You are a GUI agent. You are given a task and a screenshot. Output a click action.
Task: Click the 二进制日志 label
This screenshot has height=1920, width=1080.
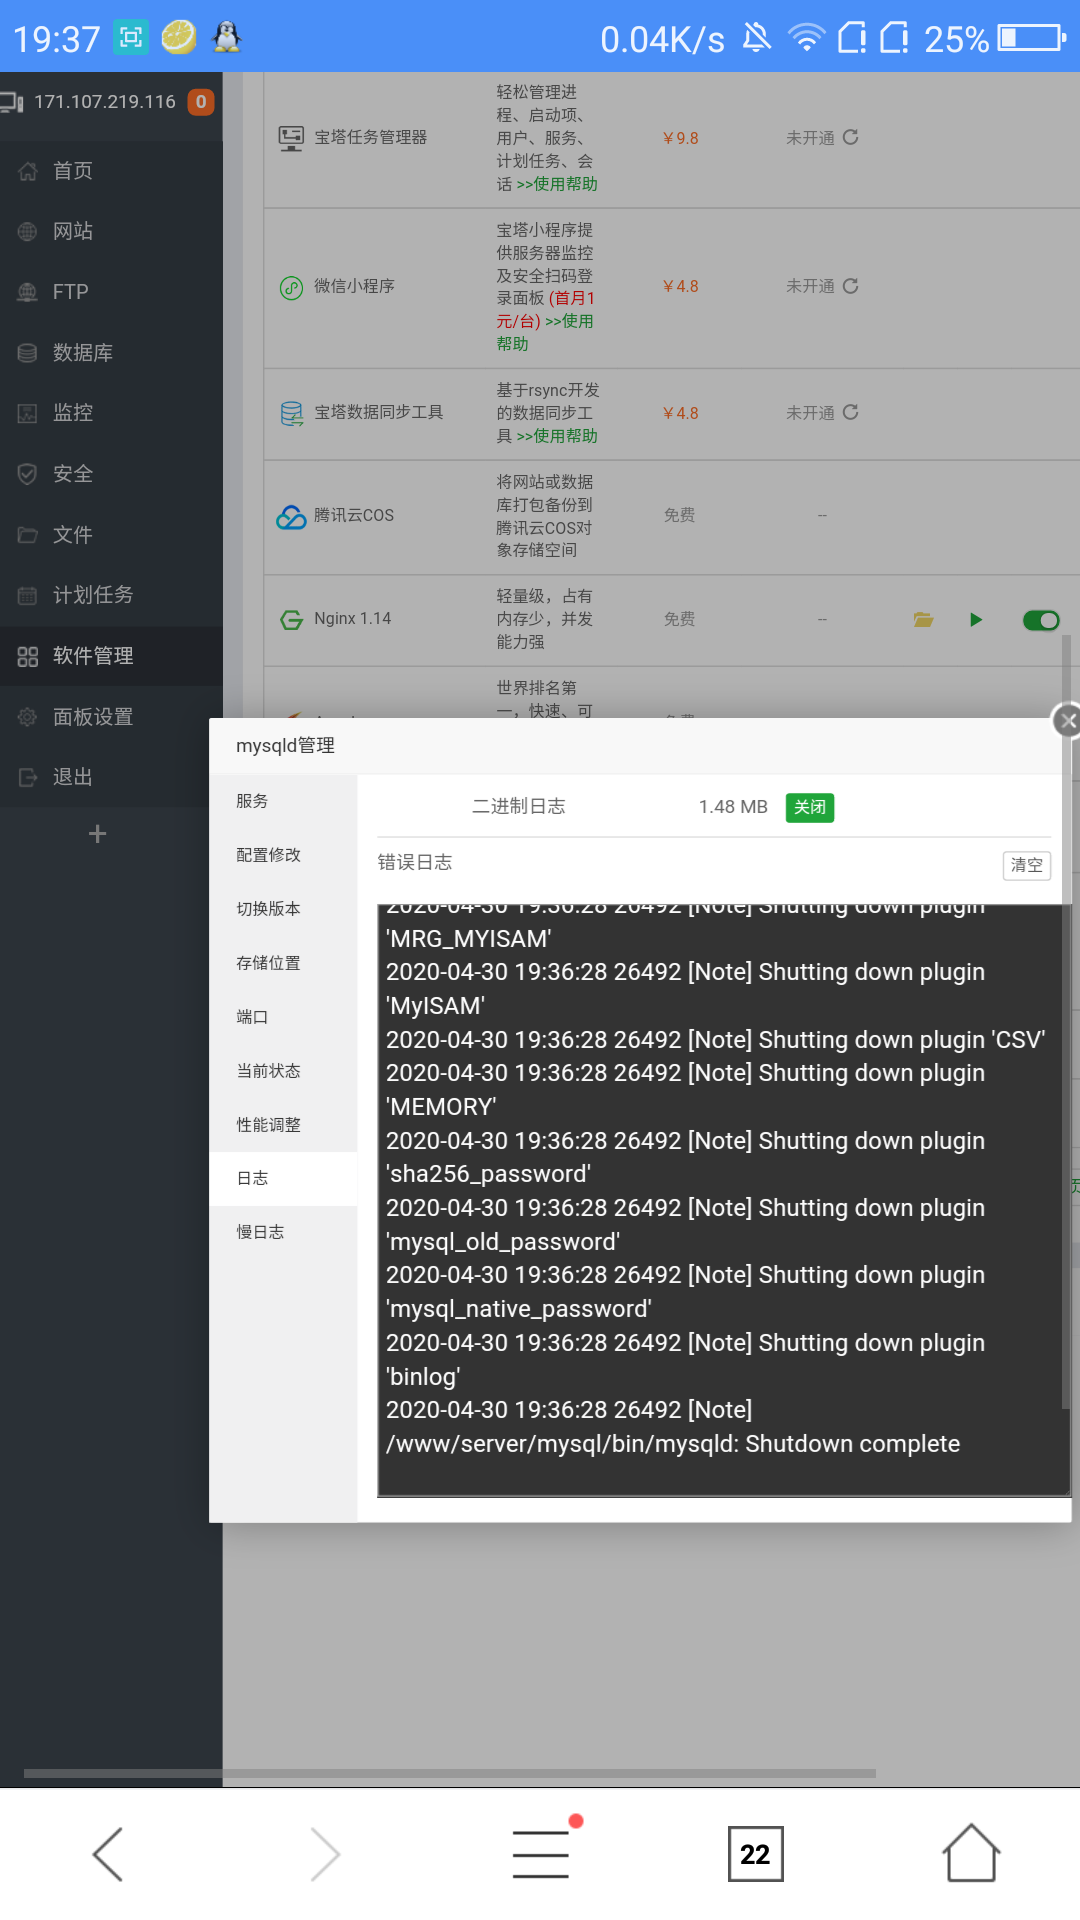pos(519,806)
